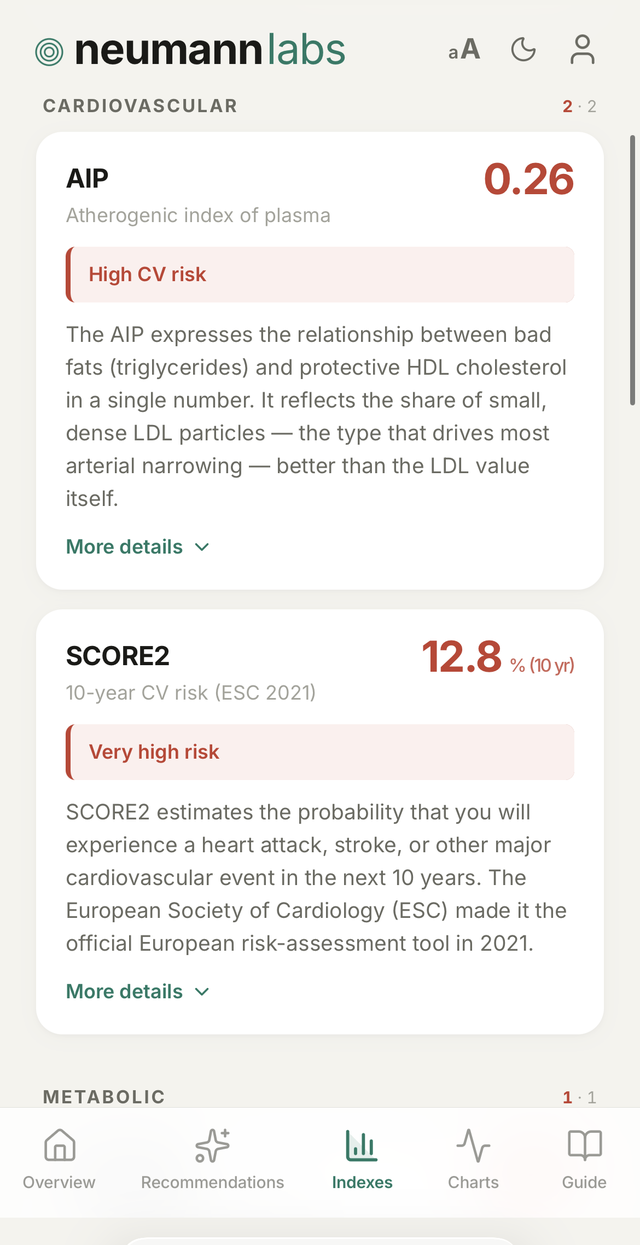Toggle dark mode with the moon icon

(x=523, y=50)
